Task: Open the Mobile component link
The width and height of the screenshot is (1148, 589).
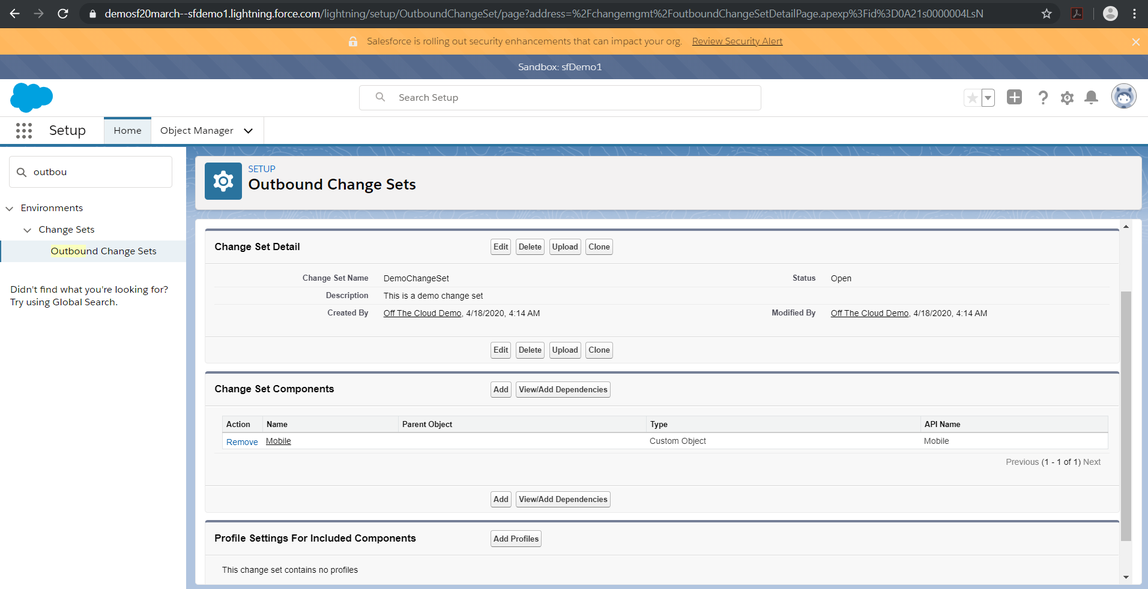Action: [x=278, y=441]
